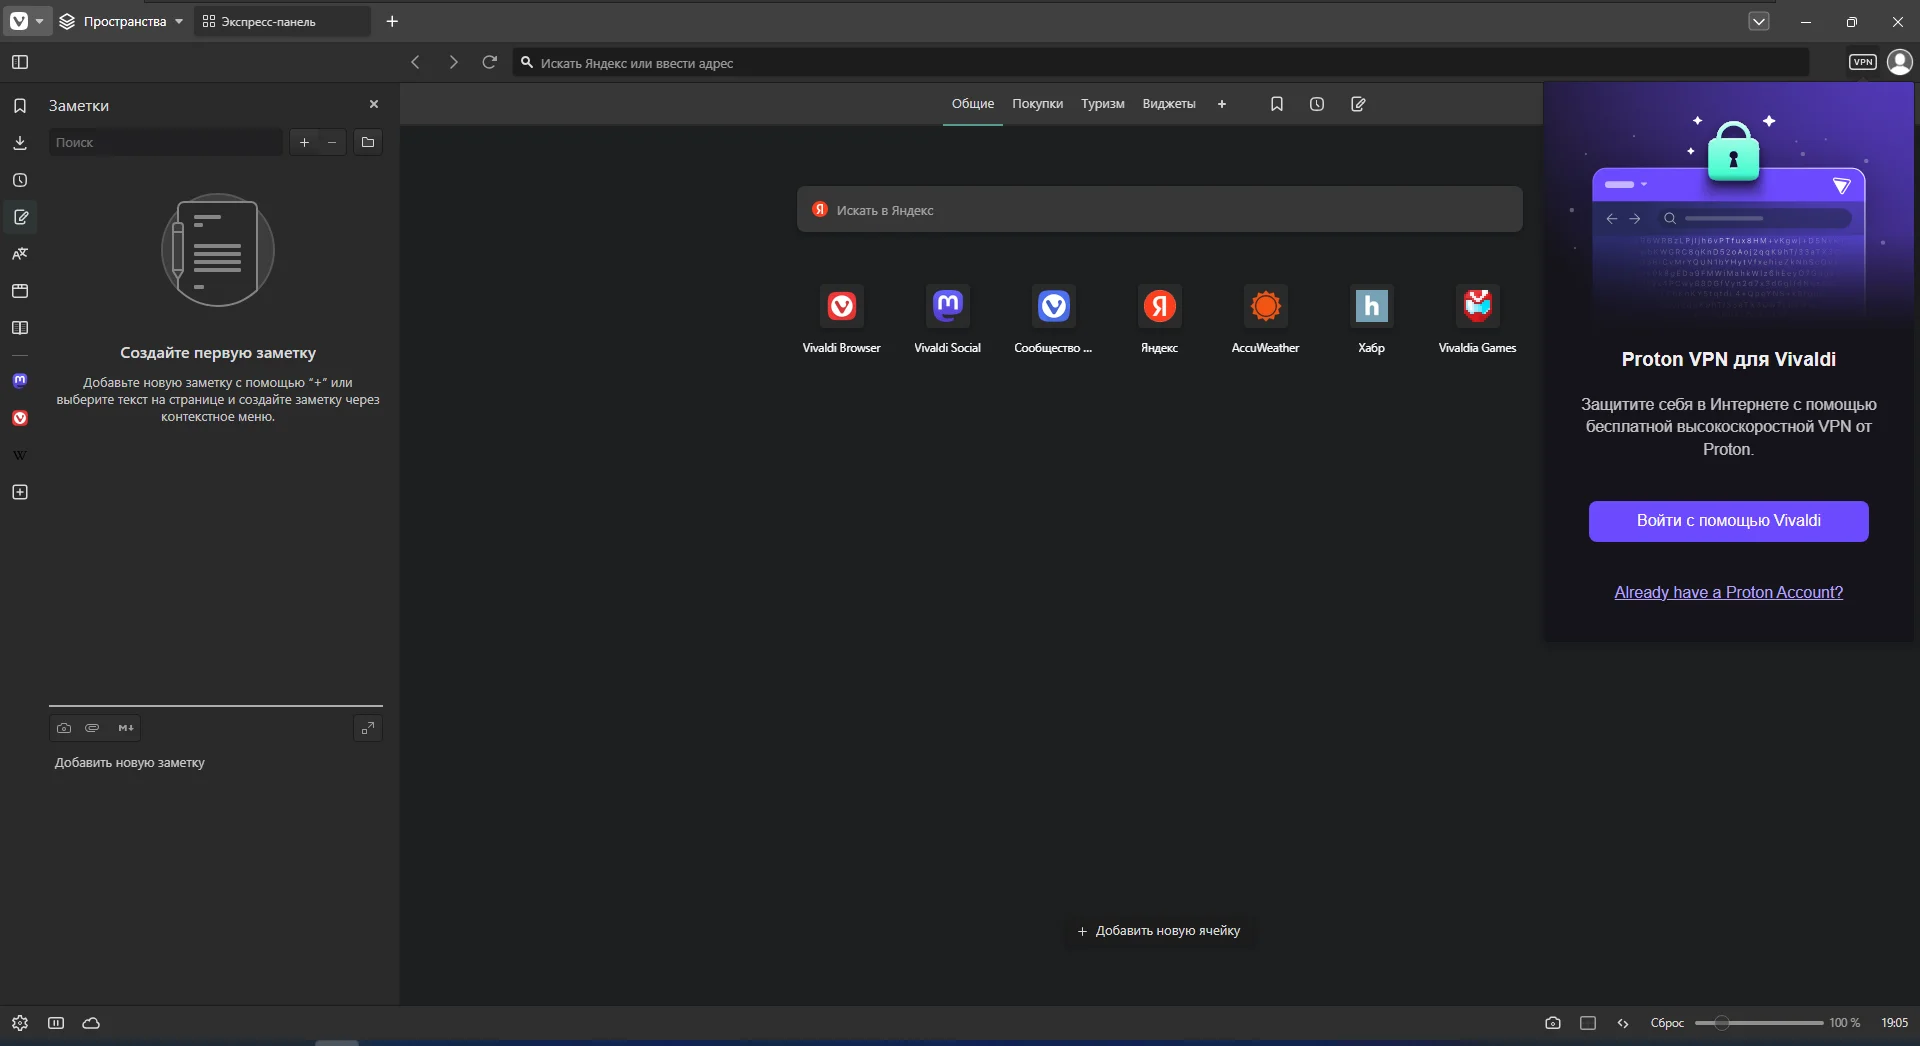Viewport: 1920px width, 1046px height.
Task: Open page actions in the status bar
Action: click(1623, 1023)
